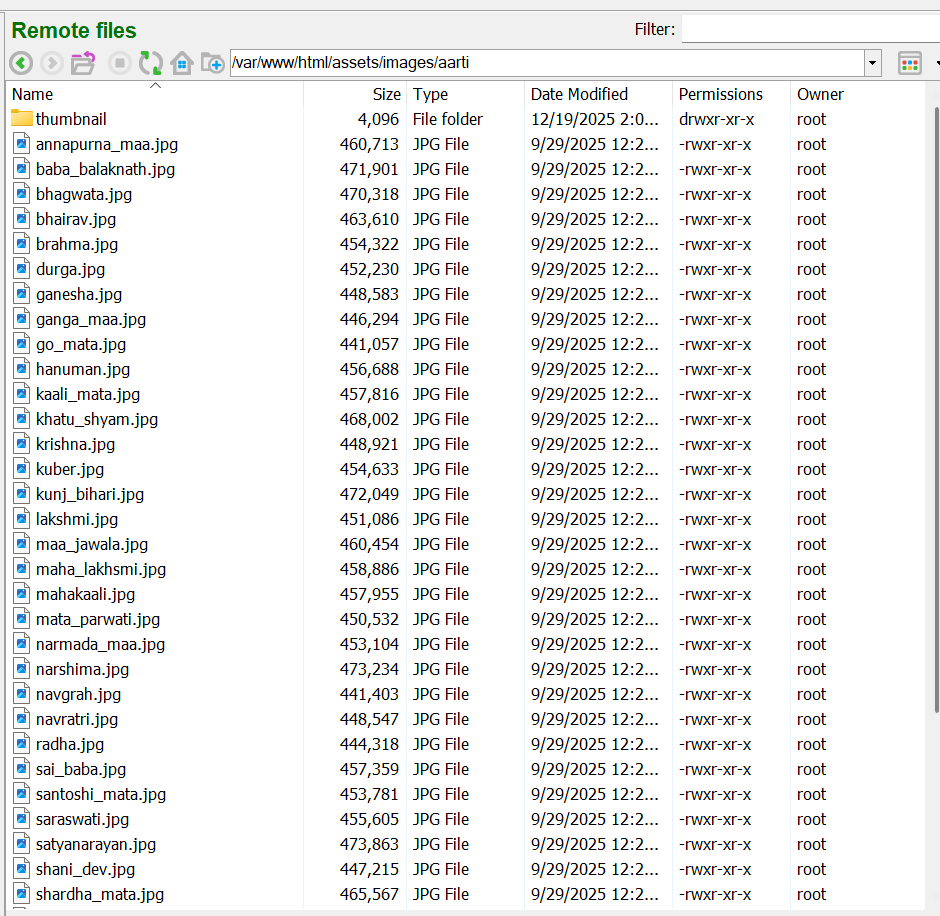This screenshot has width=940, height=916.
Task: Click the file icon beside bhairav.jpg
Action: [22, 219]
